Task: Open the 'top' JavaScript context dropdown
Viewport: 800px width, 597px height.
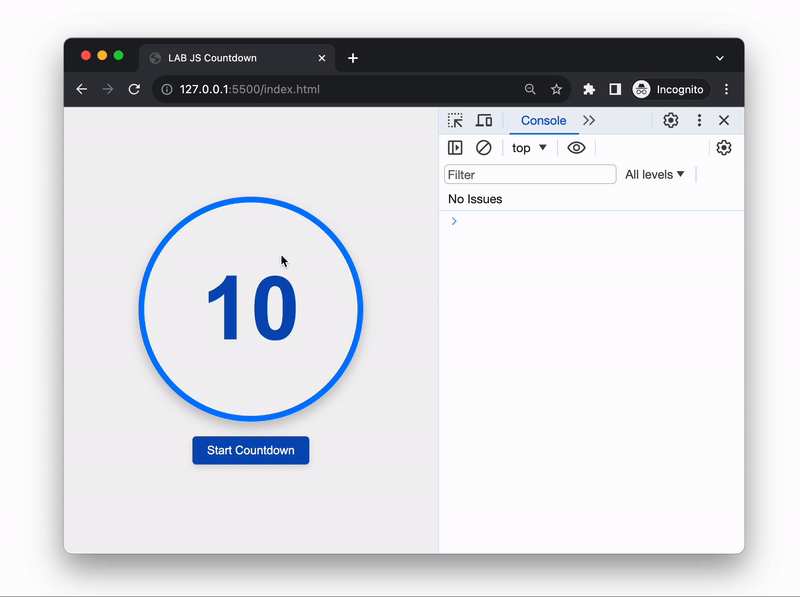Action: [x=529, y=148]
